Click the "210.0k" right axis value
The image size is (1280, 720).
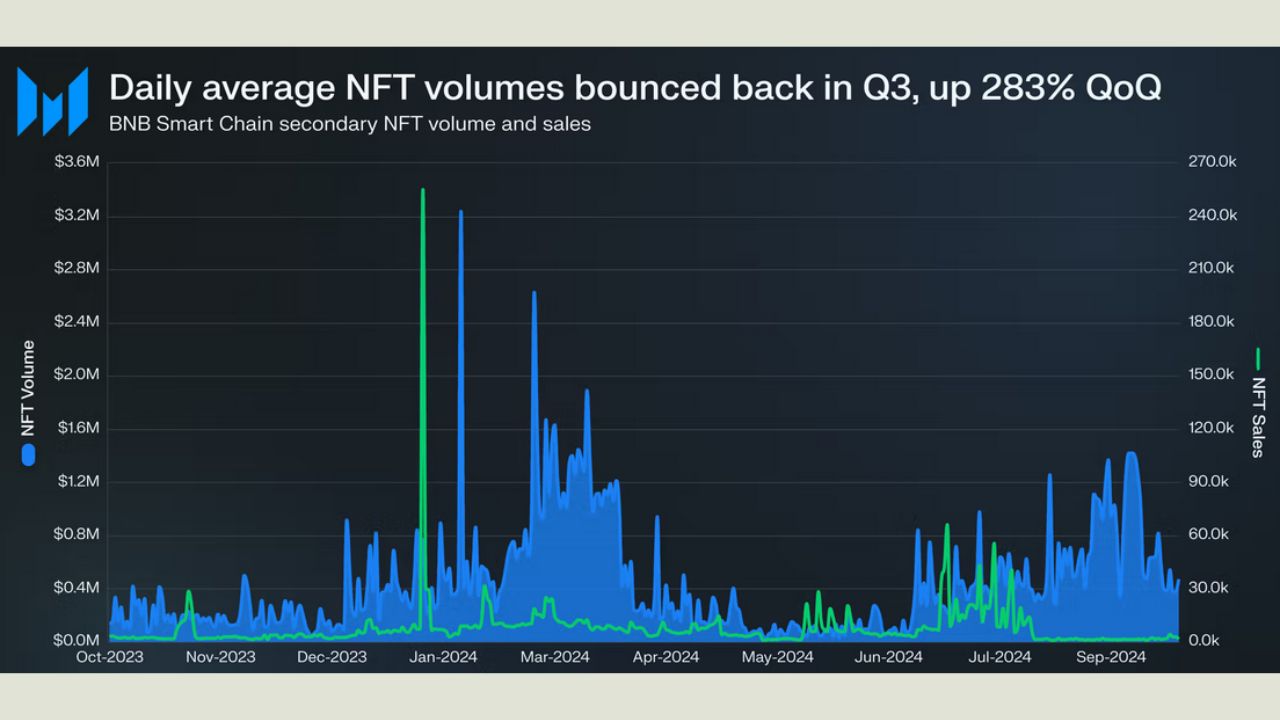(x=1212, y=268)
